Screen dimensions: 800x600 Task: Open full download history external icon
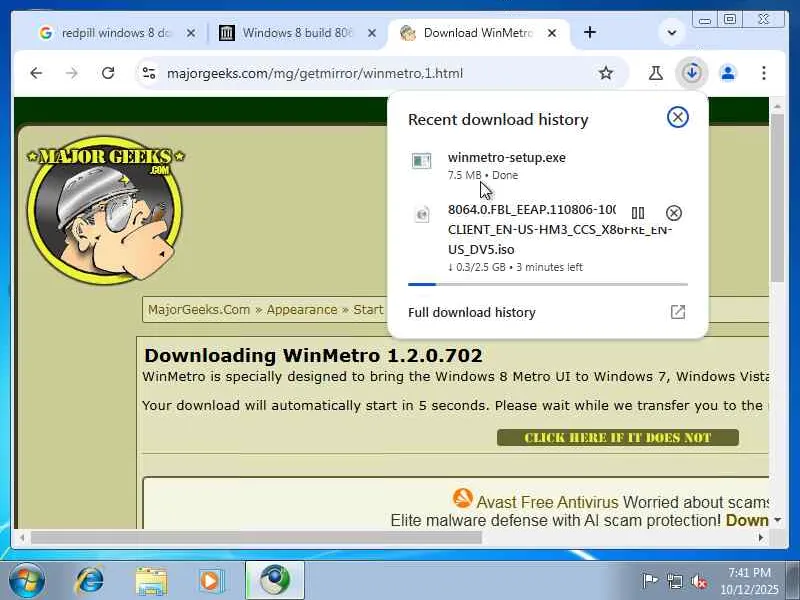tap(678, 312)
